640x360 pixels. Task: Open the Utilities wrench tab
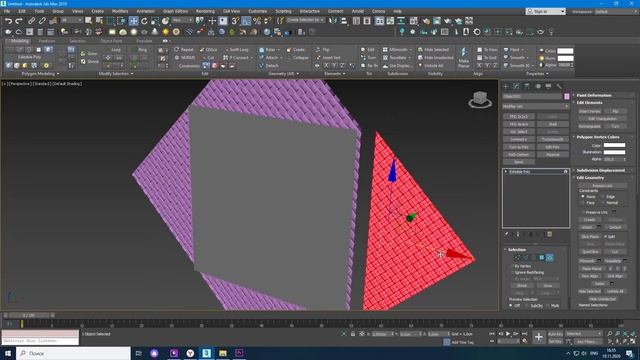click(x=559, y=86)
